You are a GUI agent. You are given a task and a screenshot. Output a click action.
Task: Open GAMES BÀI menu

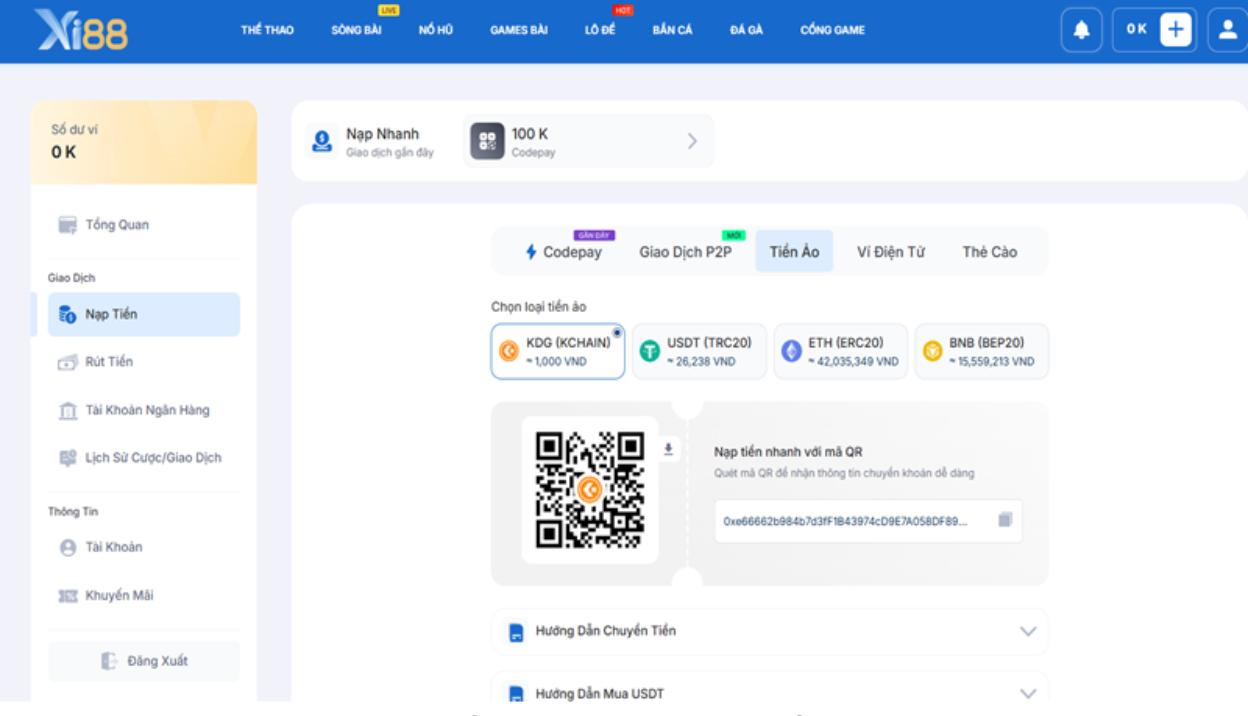(x=518, y=30)
